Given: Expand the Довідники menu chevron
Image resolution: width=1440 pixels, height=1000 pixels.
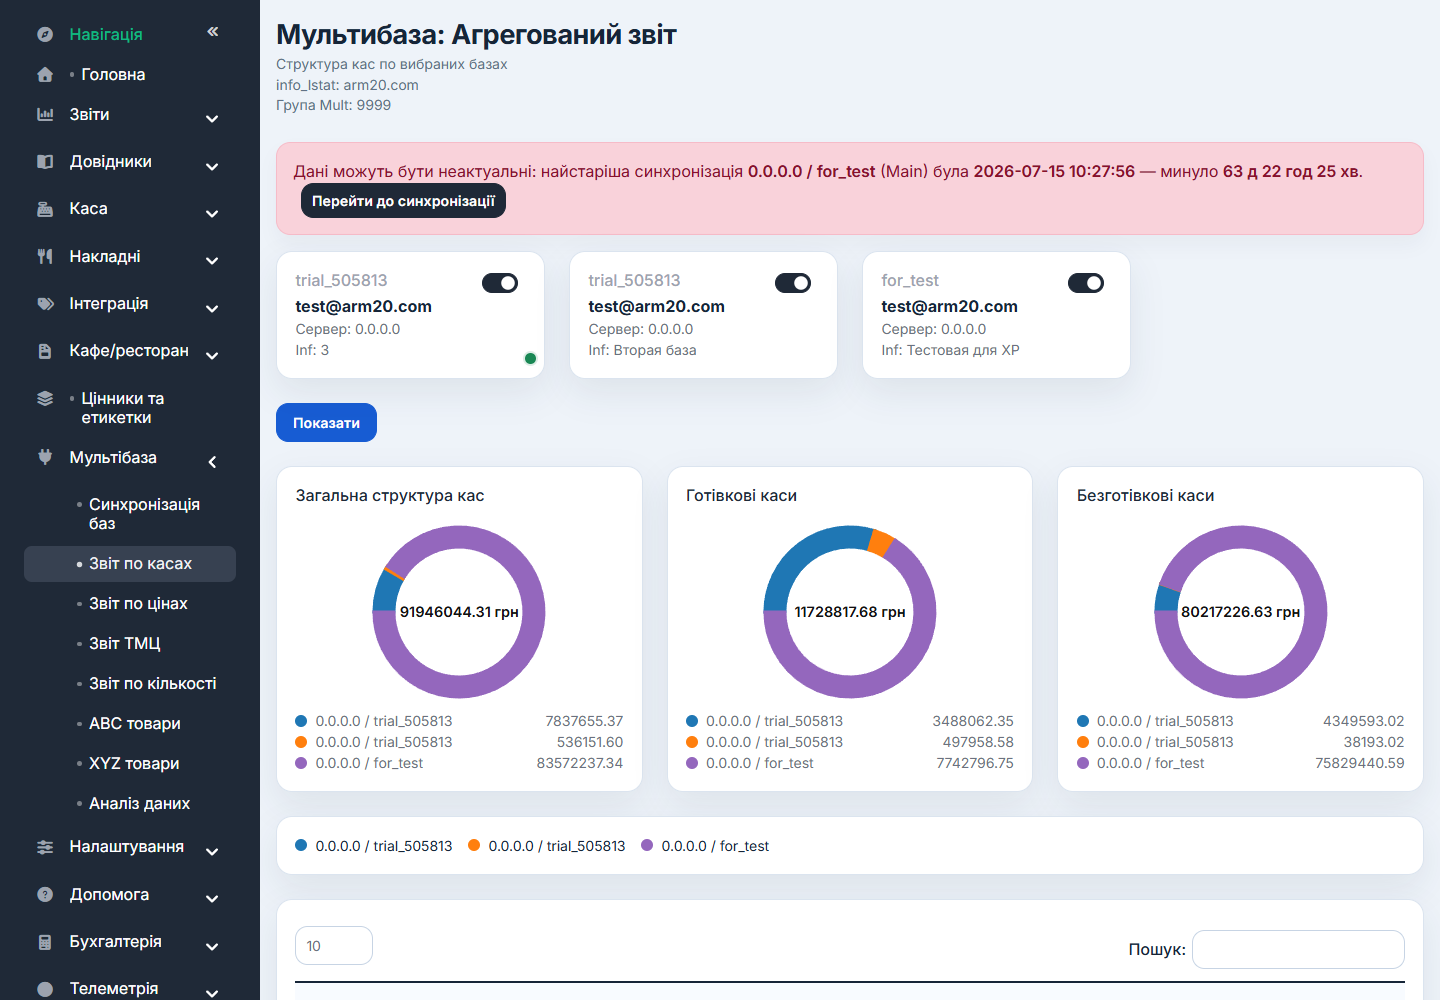Looking at the screenshot, I should (212, 166).
